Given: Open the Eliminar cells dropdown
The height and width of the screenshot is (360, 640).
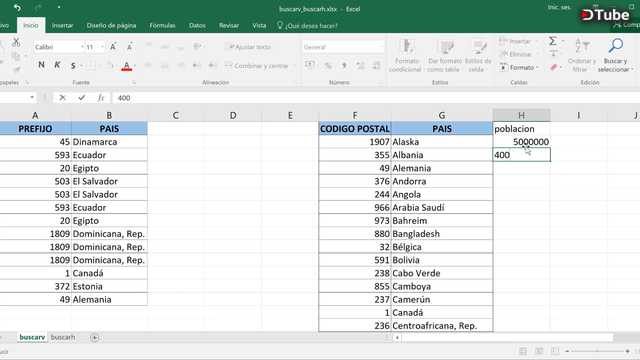Looking at the screenshot, I should pos(519,54).
